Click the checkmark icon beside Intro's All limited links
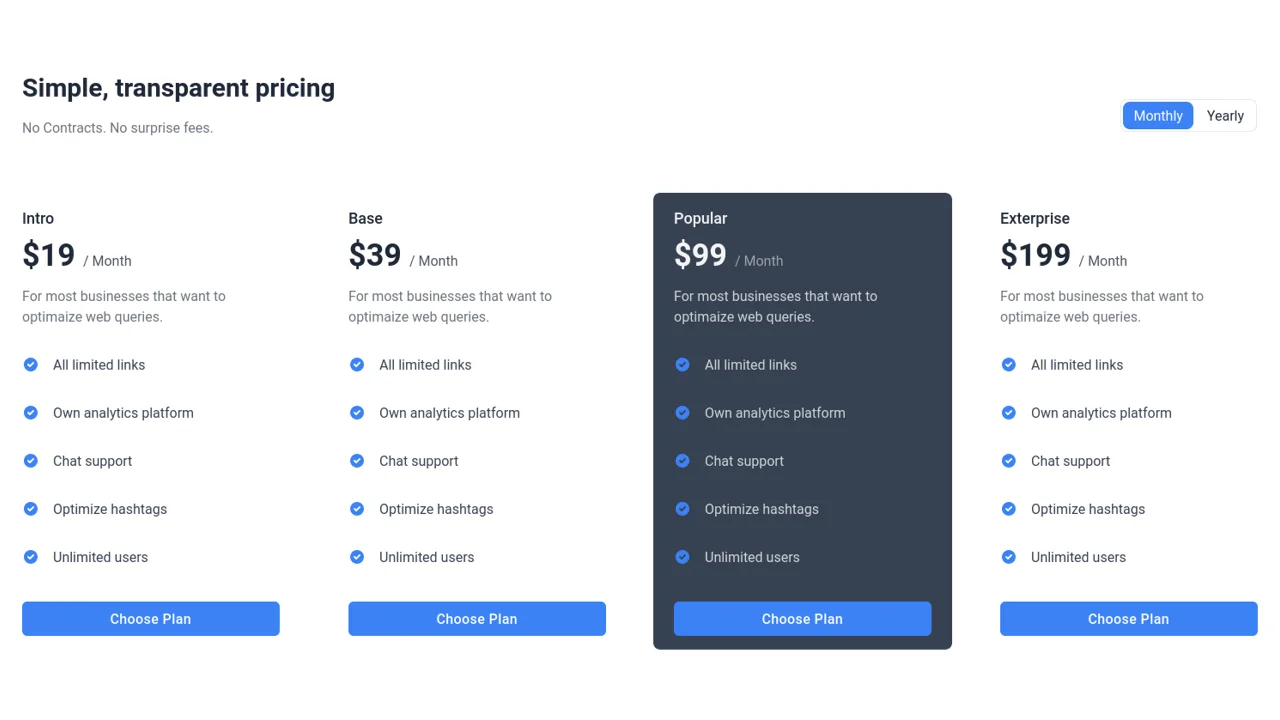Image resolution: width=1280 pixels, height=720 pixels. [30, 365]
